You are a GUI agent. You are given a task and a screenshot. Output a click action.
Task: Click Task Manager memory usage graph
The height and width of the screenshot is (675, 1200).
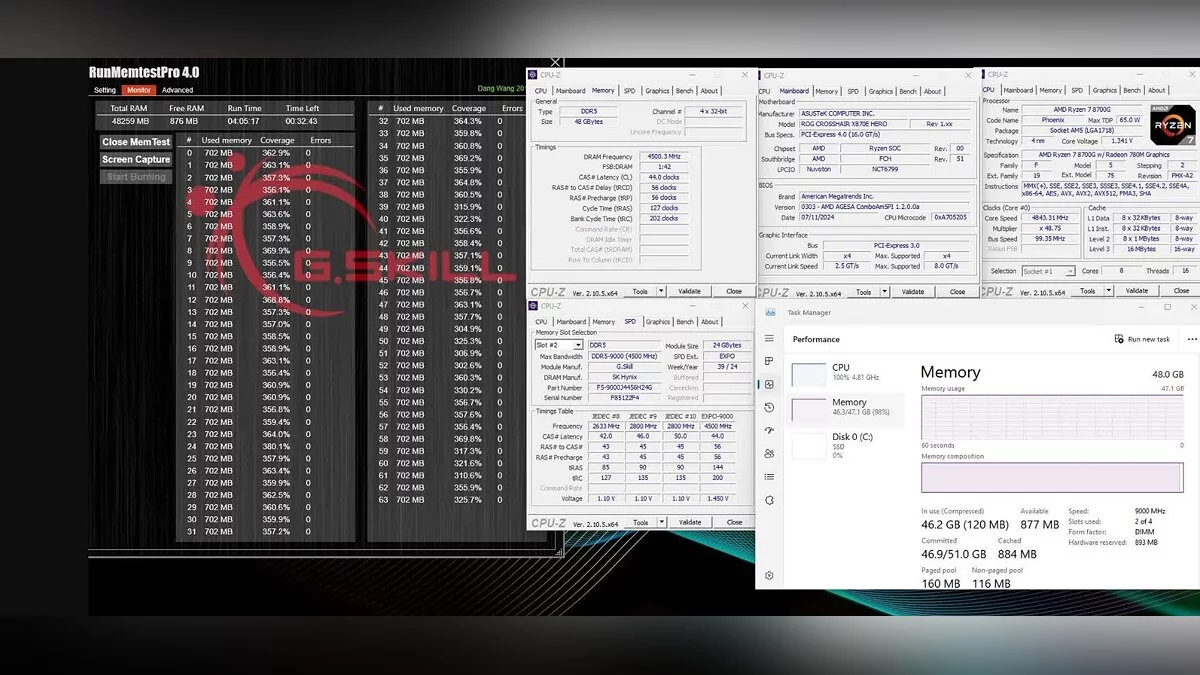pos(1052,418)
